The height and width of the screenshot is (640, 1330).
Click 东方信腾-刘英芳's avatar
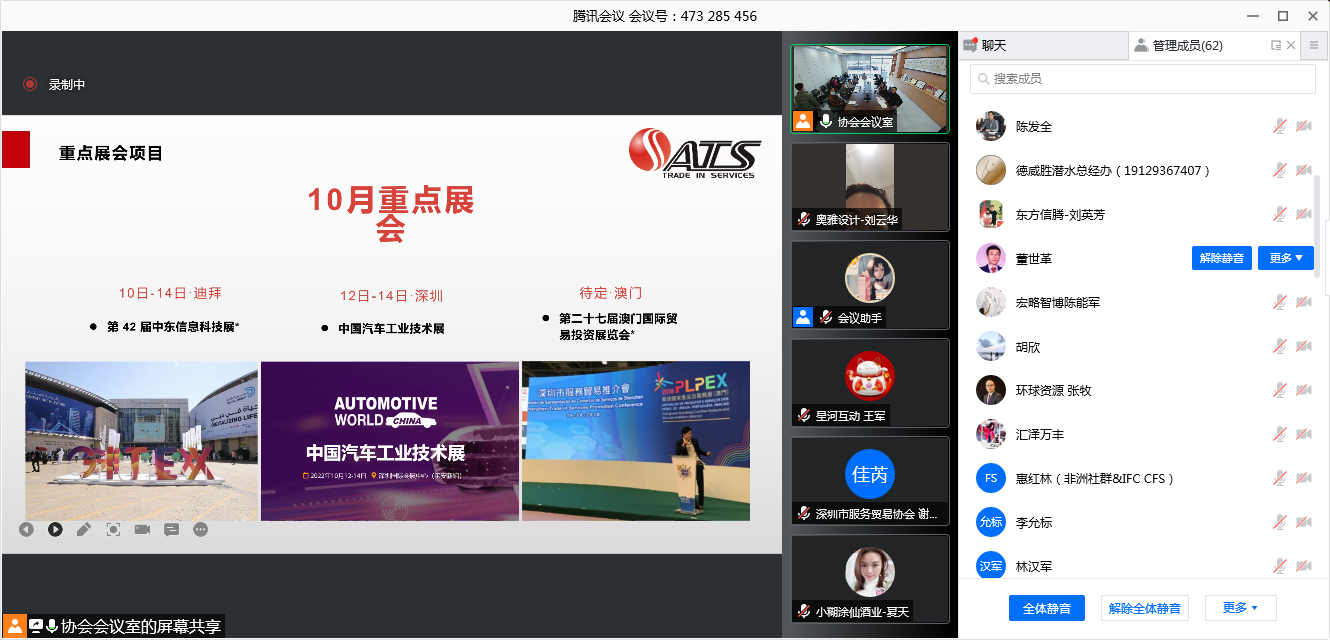coord(990,214)
